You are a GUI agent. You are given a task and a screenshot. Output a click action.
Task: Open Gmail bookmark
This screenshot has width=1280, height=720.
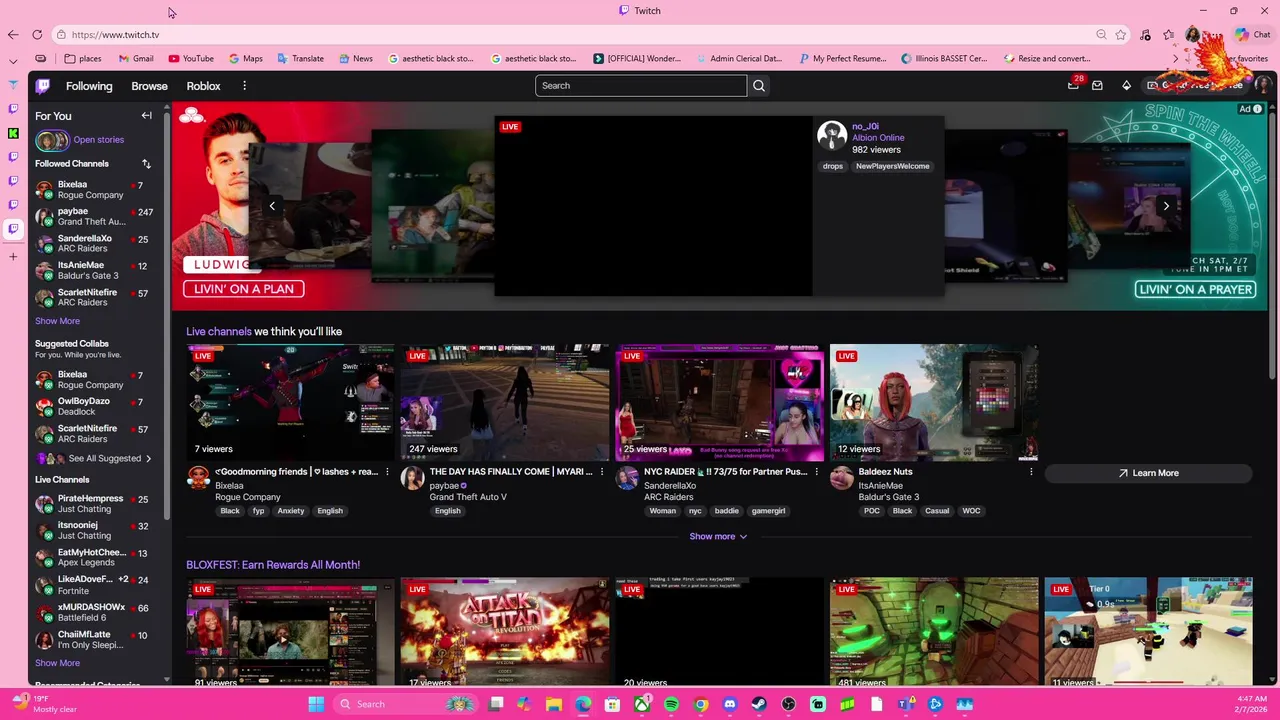click(x=136, y=59)
